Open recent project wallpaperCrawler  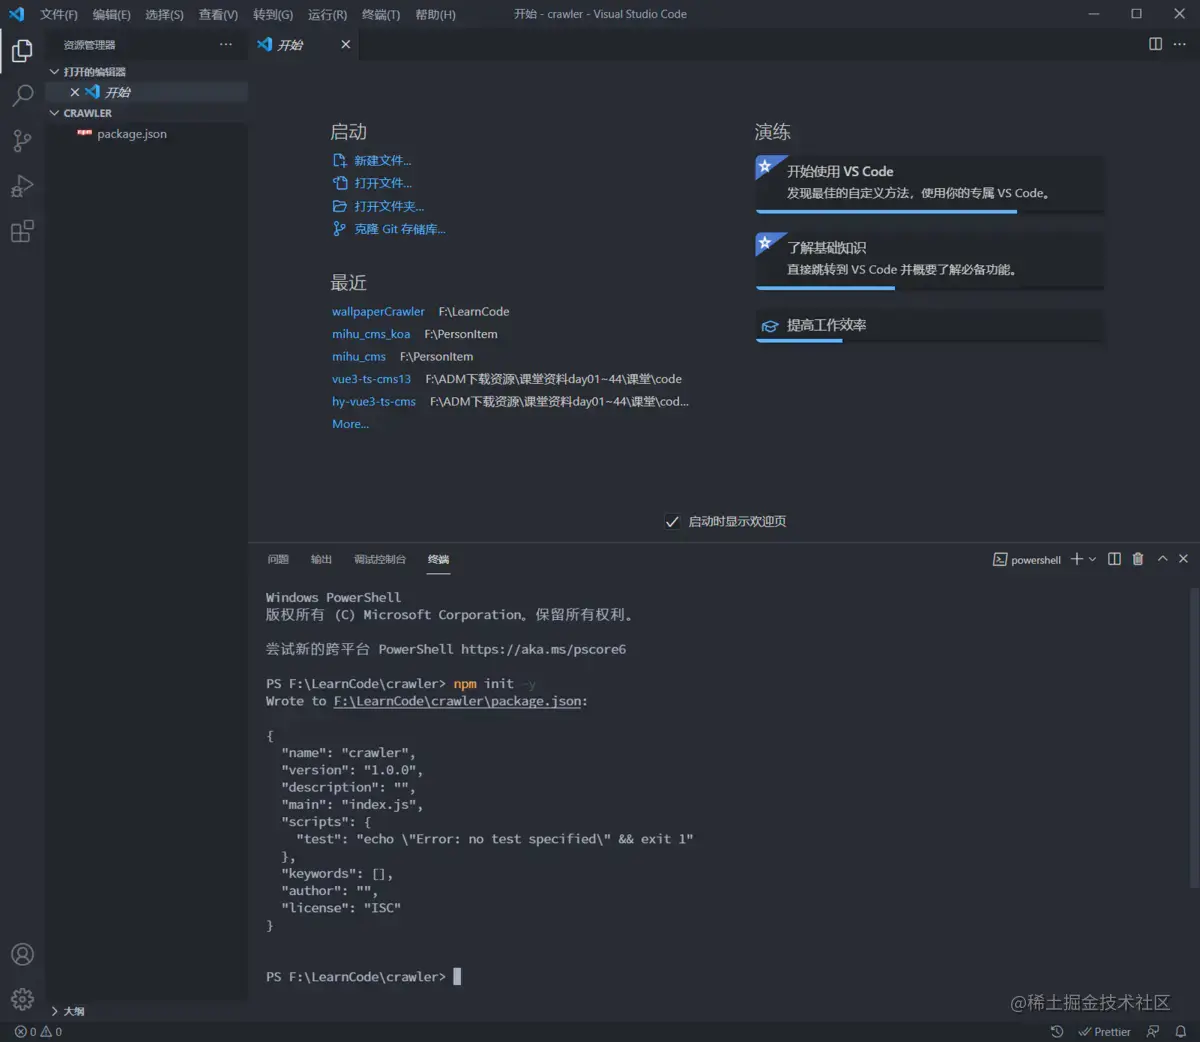click(378, 312)
